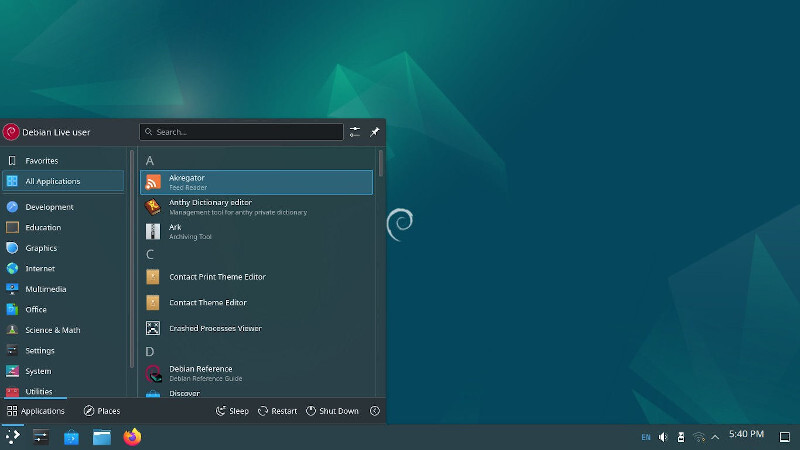800x450 pixels.
Task: Expand more session options arrow
Action: tap(375, 411)
